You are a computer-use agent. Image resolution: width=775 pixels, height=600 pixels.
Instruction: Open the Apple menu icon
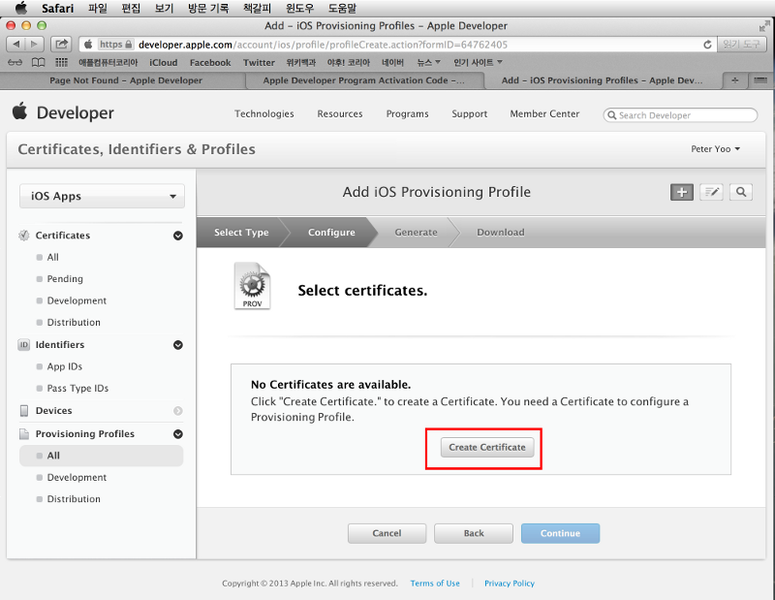click(x=20, y=8)
